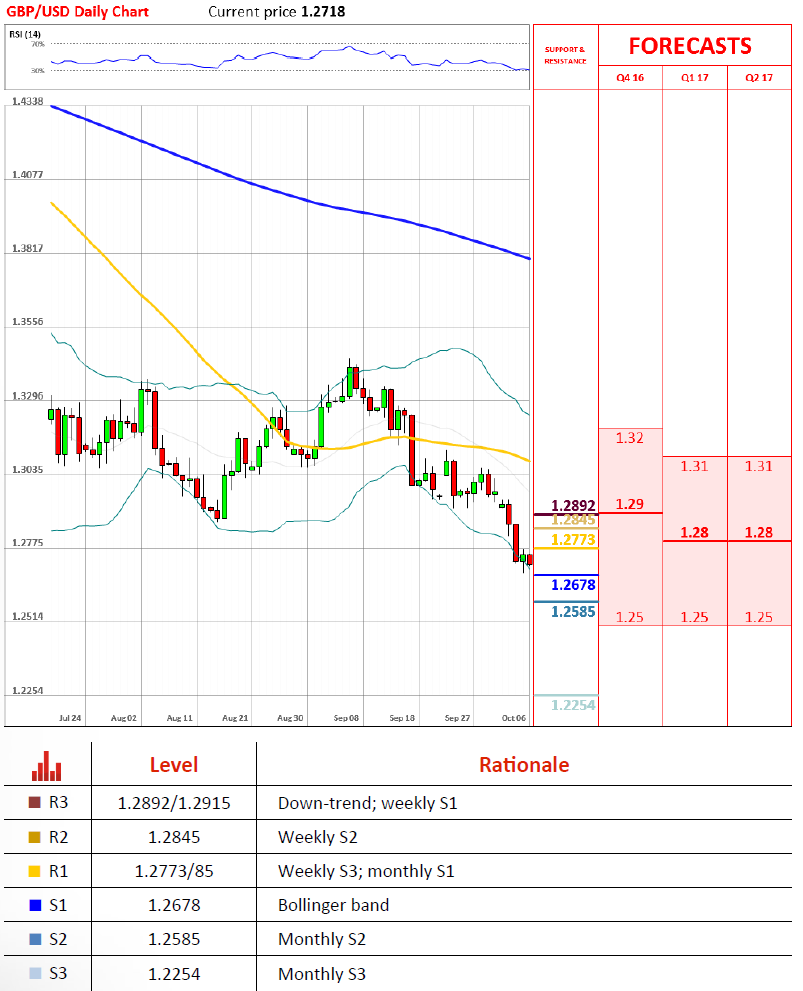Click the 1.2773/85 level cell
Viewport: 803px width, 991px height.
point(174,872)
